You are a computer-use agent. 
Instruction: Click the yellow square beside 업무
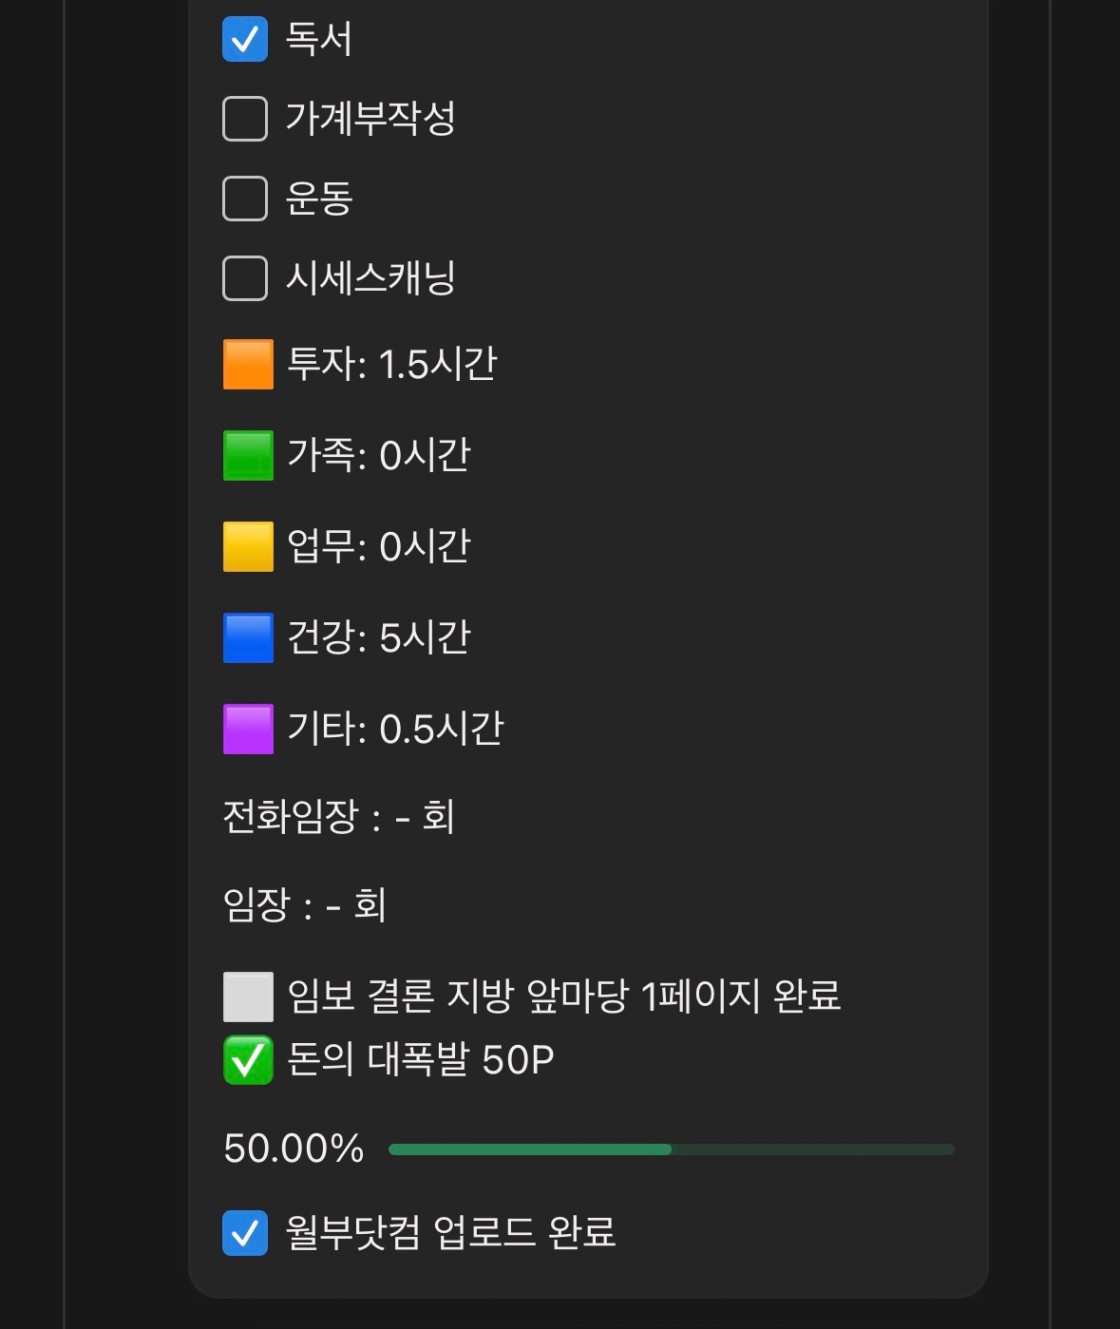click(248, 546)
